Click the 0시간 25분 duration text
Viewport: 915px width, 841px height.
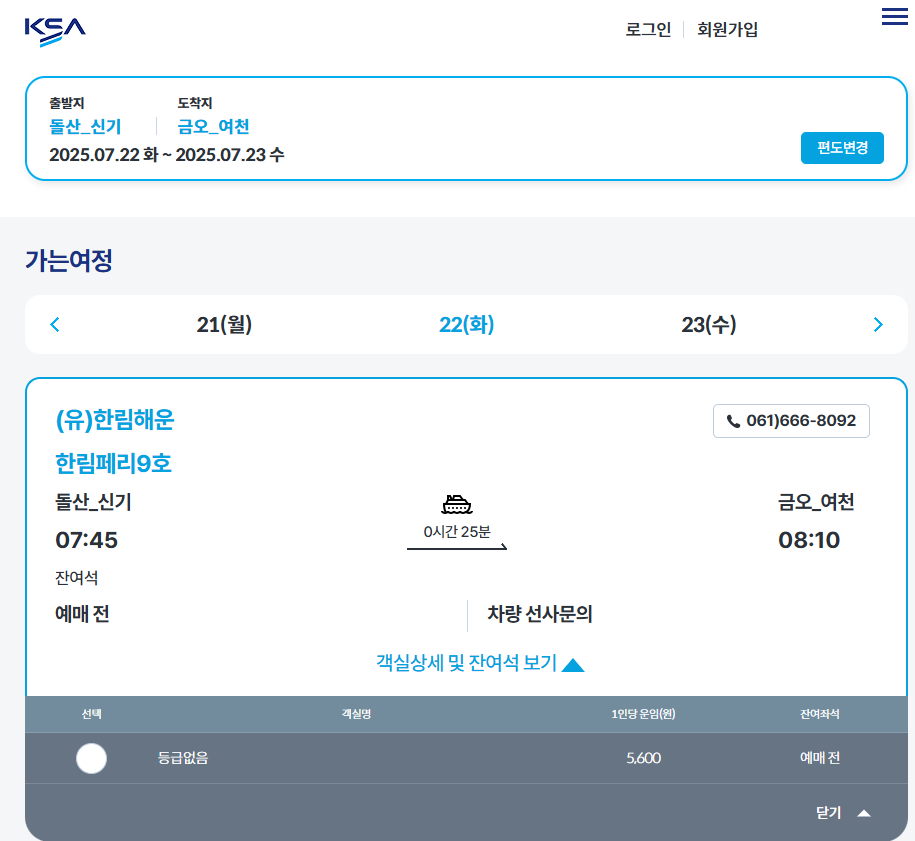[x=457, y=532]
